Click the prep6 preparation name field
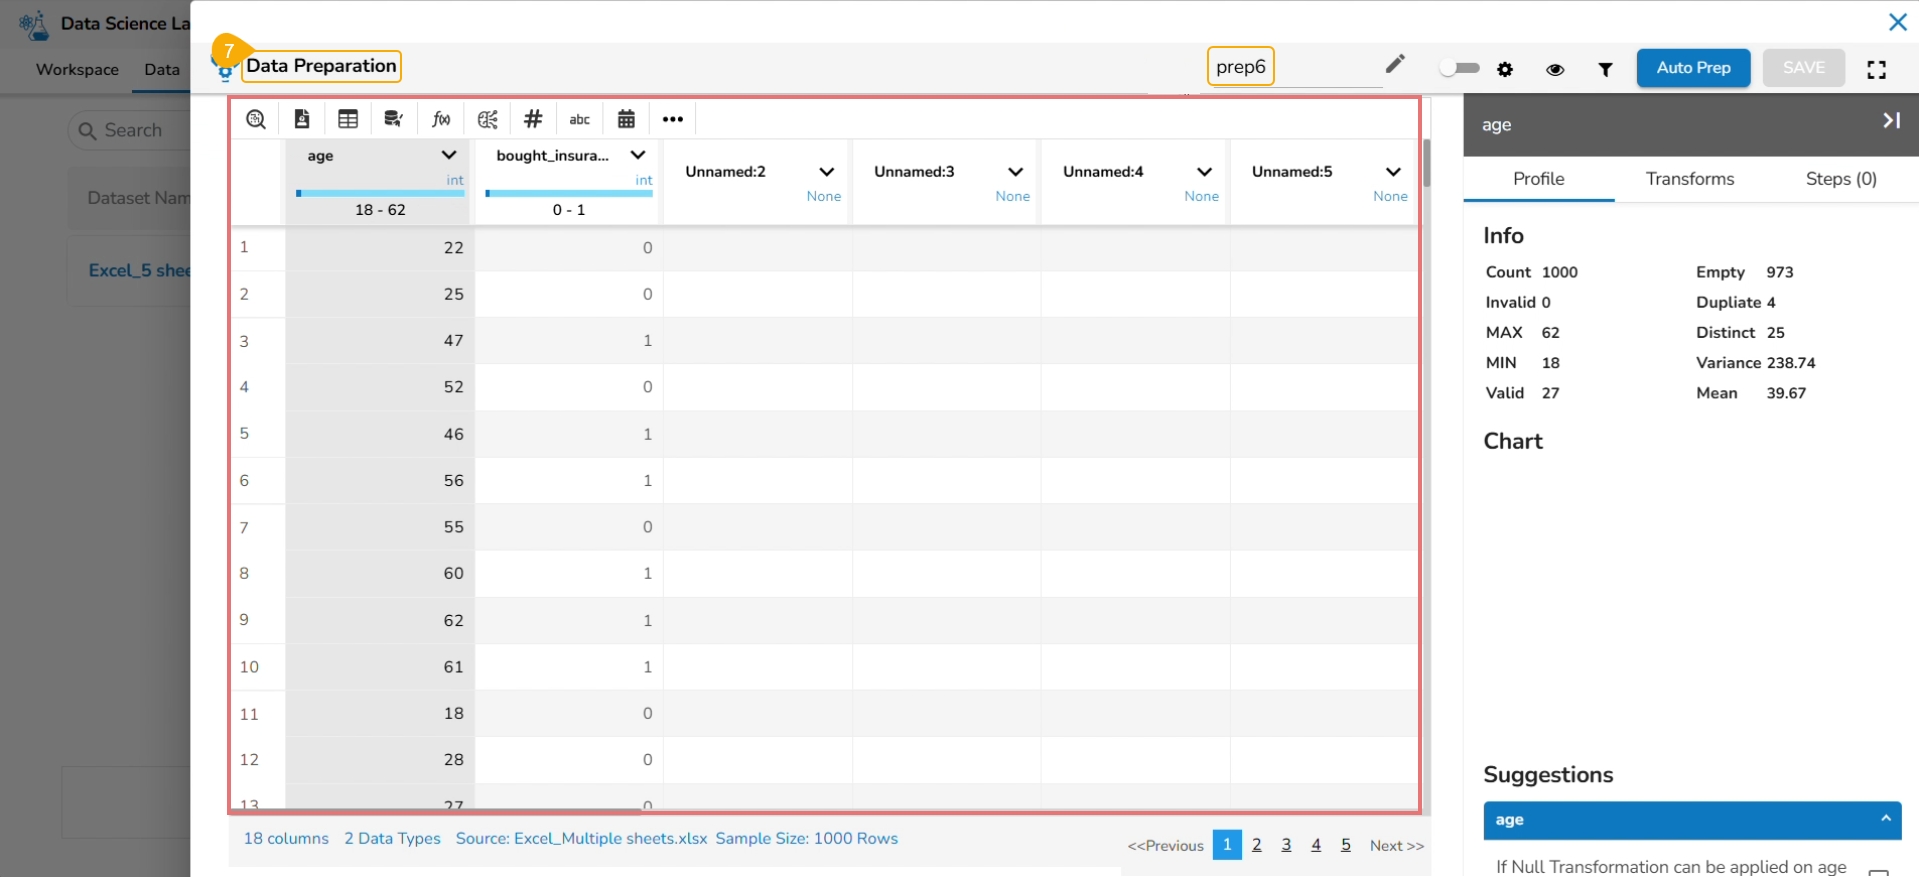This screenshot has width=1919, height=877. tap(1241, 67)
